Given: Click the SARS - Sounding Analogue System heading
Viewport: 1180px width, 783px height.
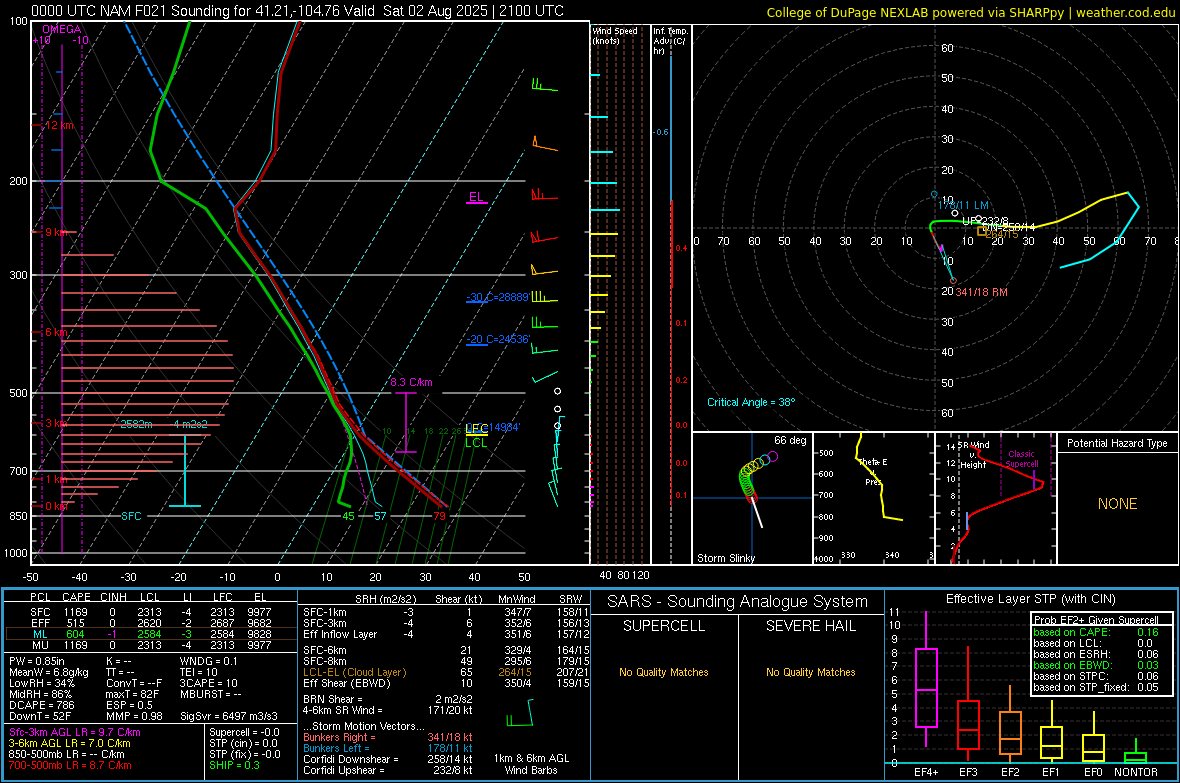Looking at the screenshot, I should [x=738, y=602].
